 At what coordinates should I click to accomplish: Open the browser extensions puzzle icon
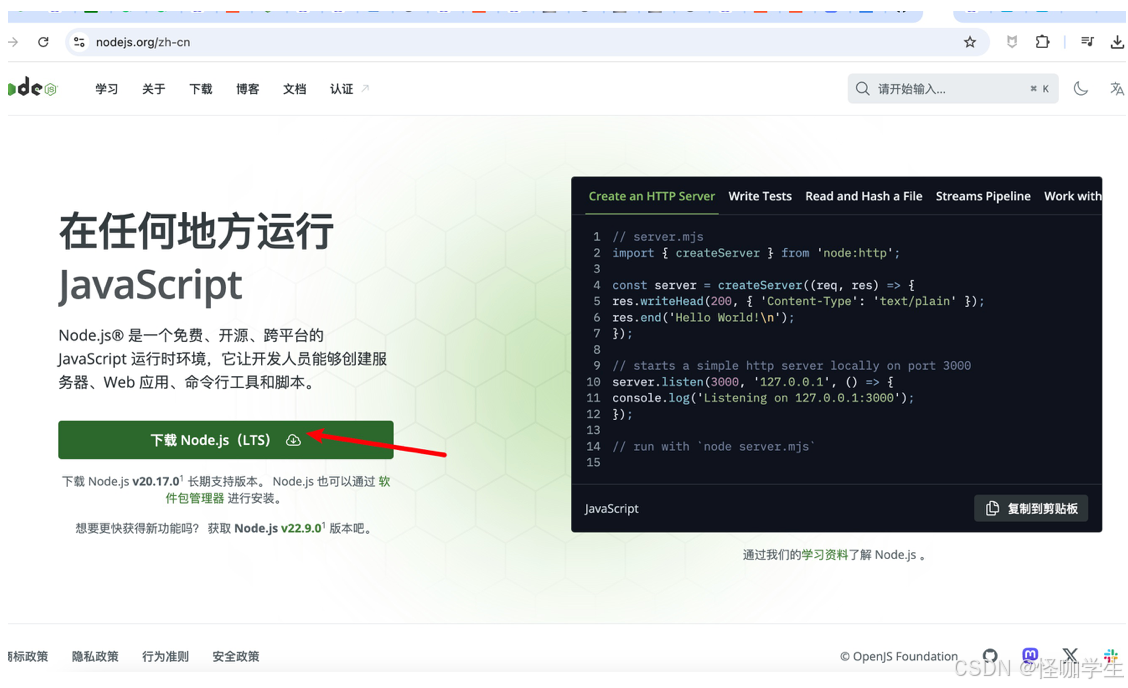click(x=1042, y=42)
